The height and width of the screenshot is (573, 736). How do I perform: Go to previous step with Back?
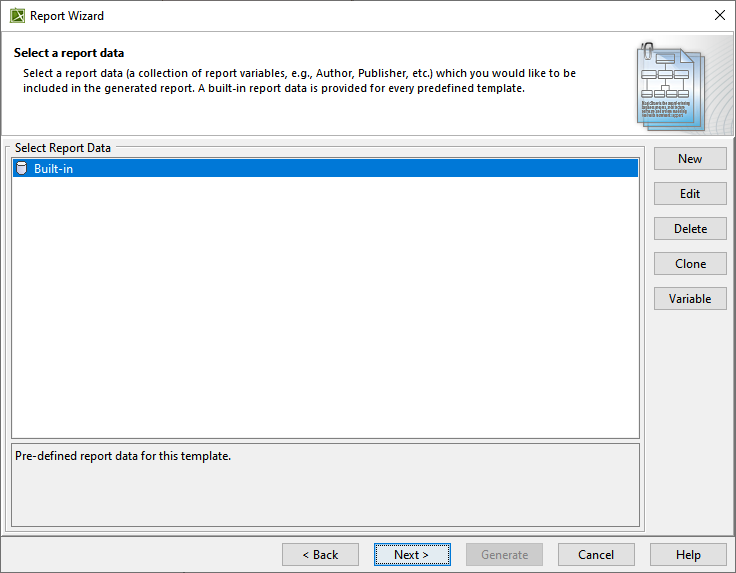320,555
